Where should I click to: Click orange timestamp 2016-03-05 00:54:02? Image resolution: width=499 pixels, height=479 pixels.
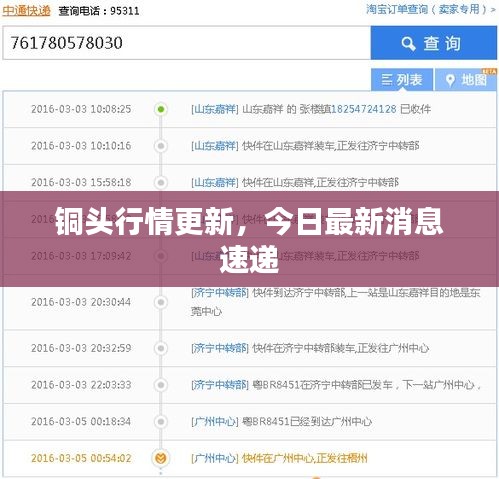[x=81, y=458]
